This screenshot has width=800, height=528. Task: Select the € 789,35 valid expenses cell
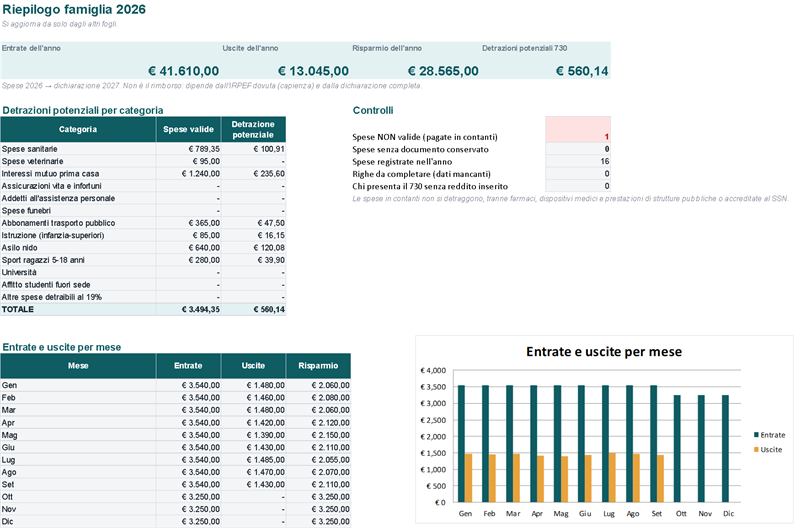pos(188,149)
